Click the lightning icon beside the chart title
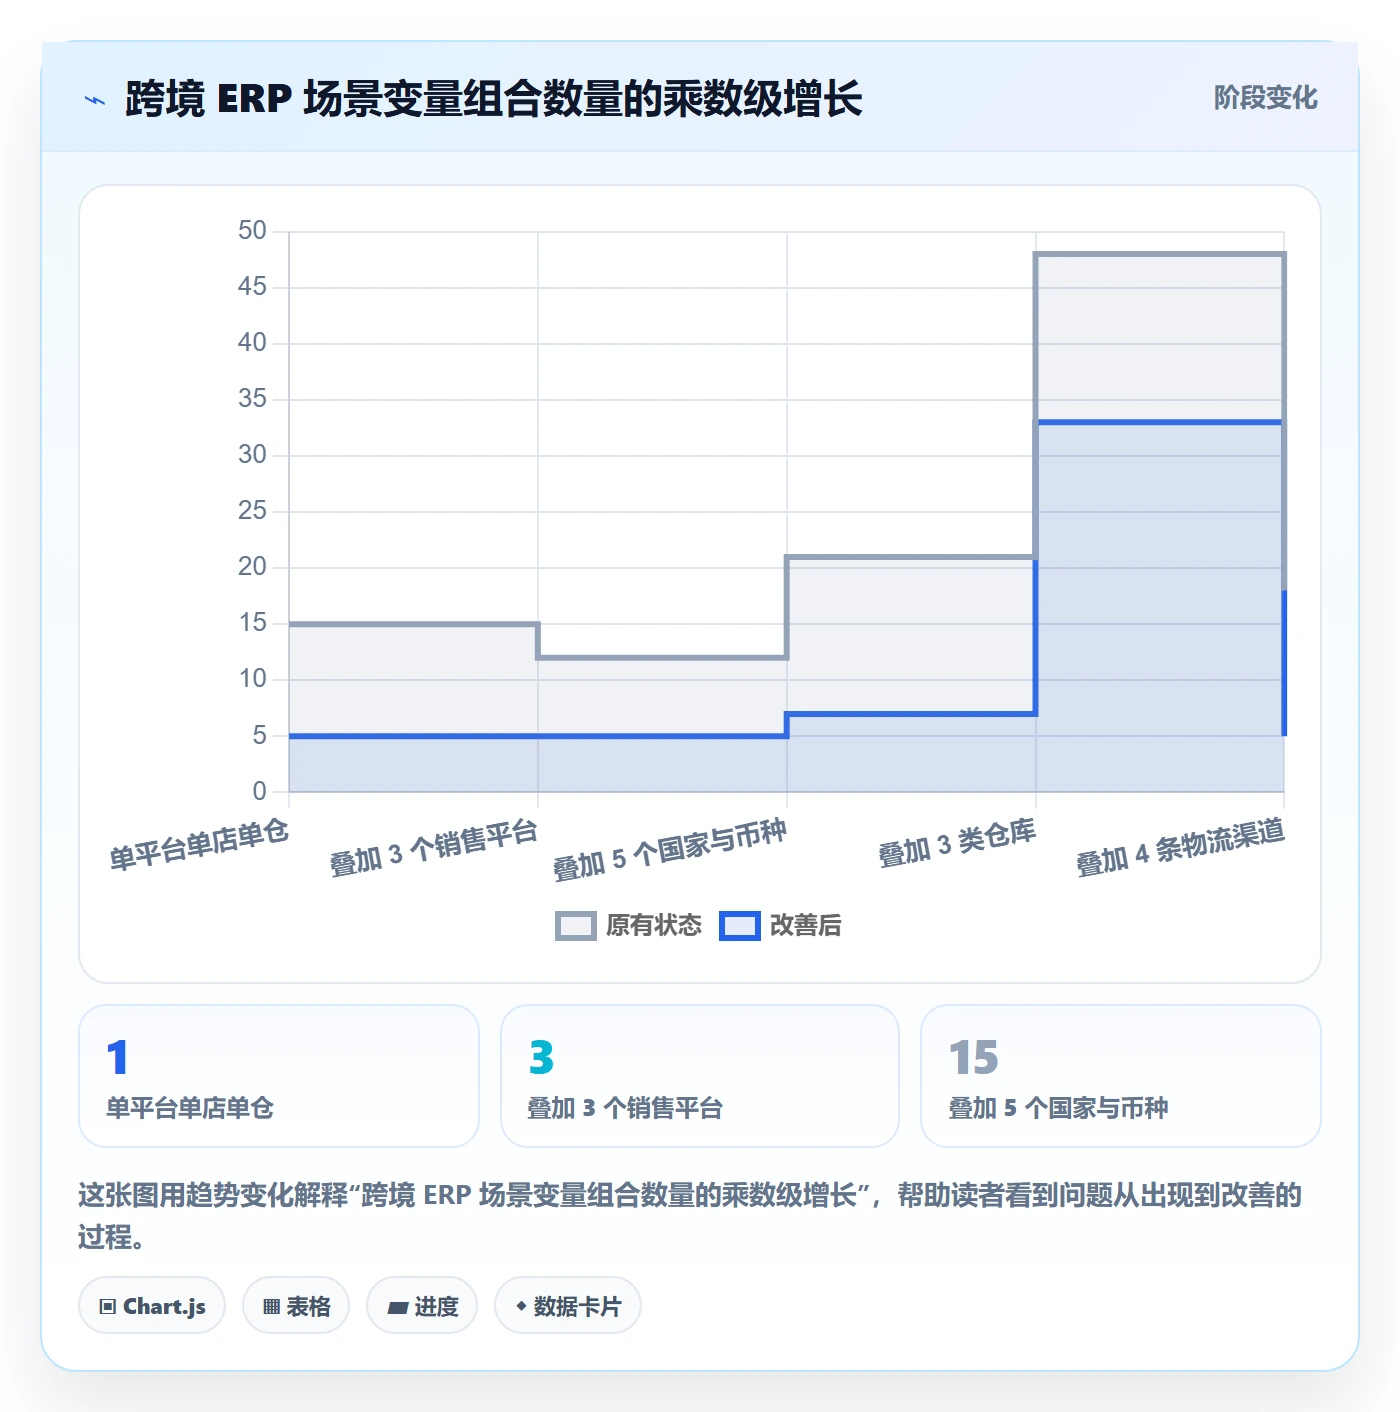Viewport: 1400px width, 1412px height. click(x=95, y=100)
